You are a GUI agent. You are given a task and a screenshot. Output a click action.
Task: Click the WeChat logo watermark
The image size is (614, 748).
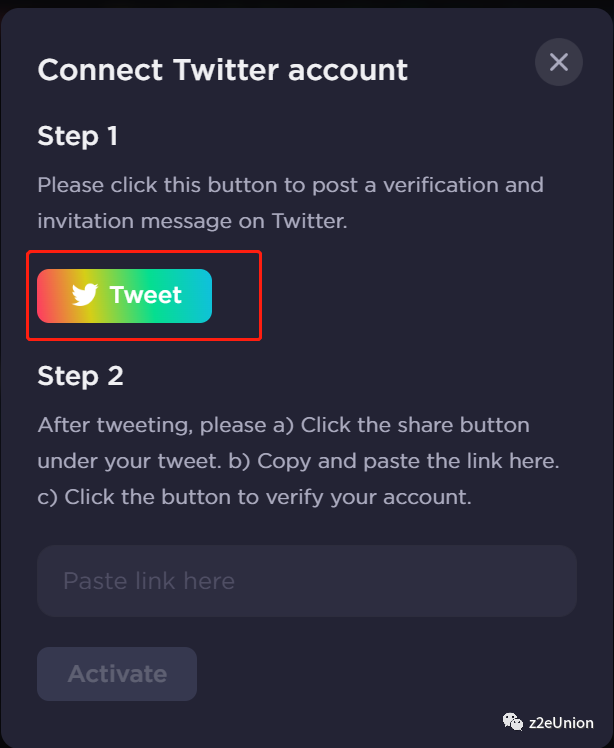click(514, 722)
